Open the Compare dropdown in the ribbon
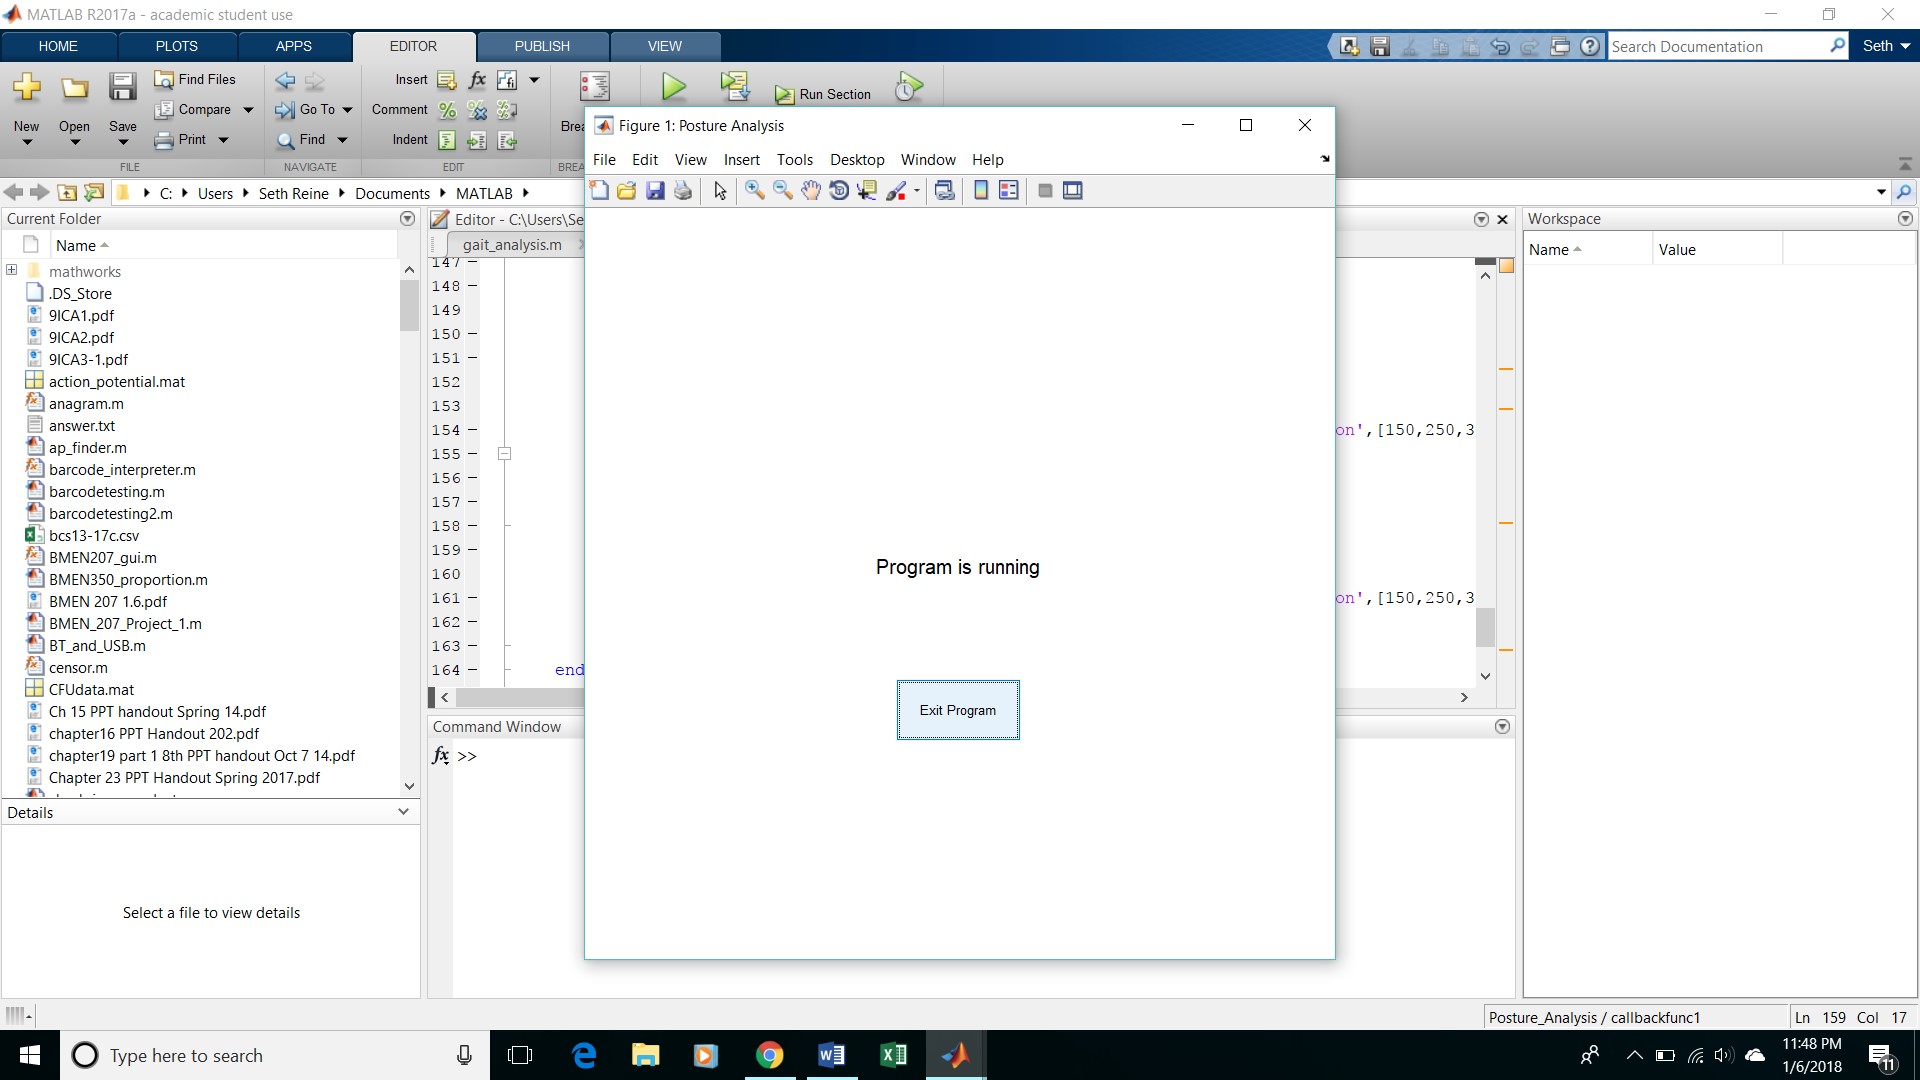The width and height of the screenshot is (1920, 1080). (248, 110)
